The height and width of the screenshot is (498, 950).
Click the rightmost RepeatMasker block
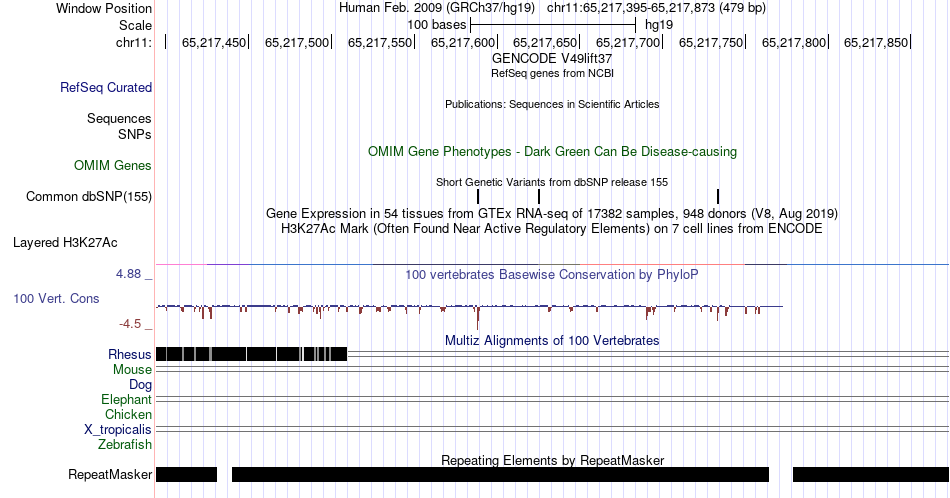[871, 474]
